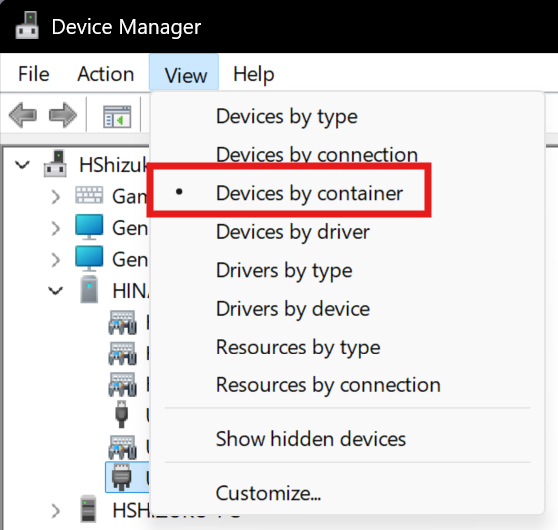
Task: Expand the second Gen monitor node
Action: click(x=56, y=260)
